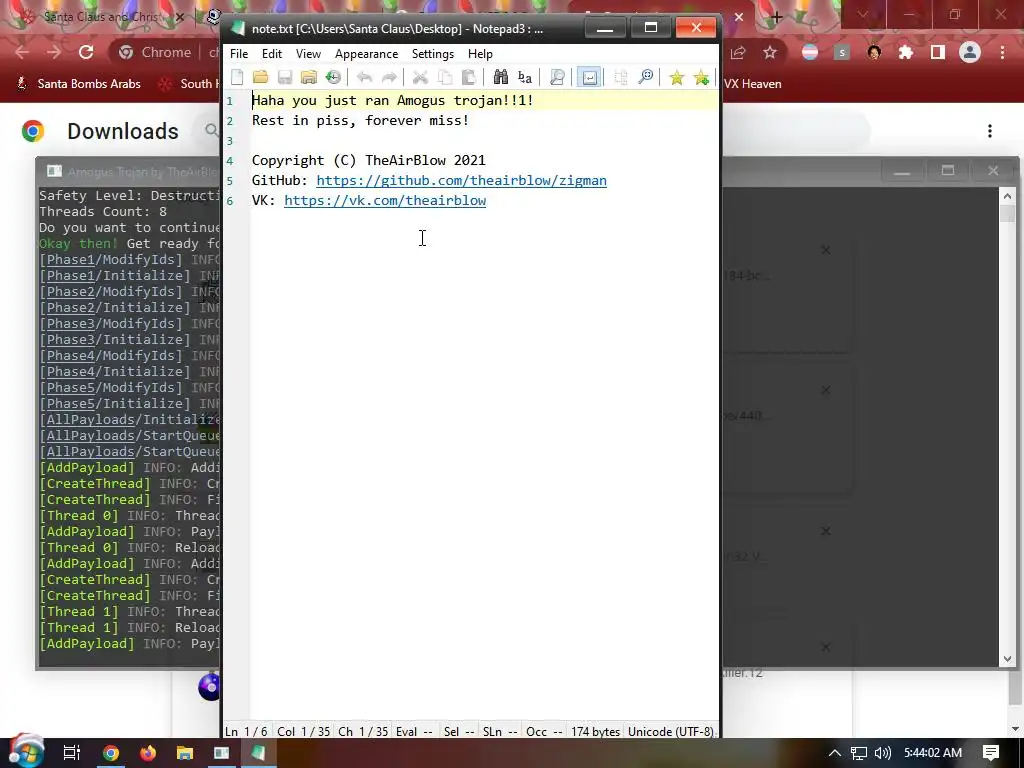Click the Save floppy disk icon in Notepad3
1024x768 pixels.
click(x=285, y=77)
